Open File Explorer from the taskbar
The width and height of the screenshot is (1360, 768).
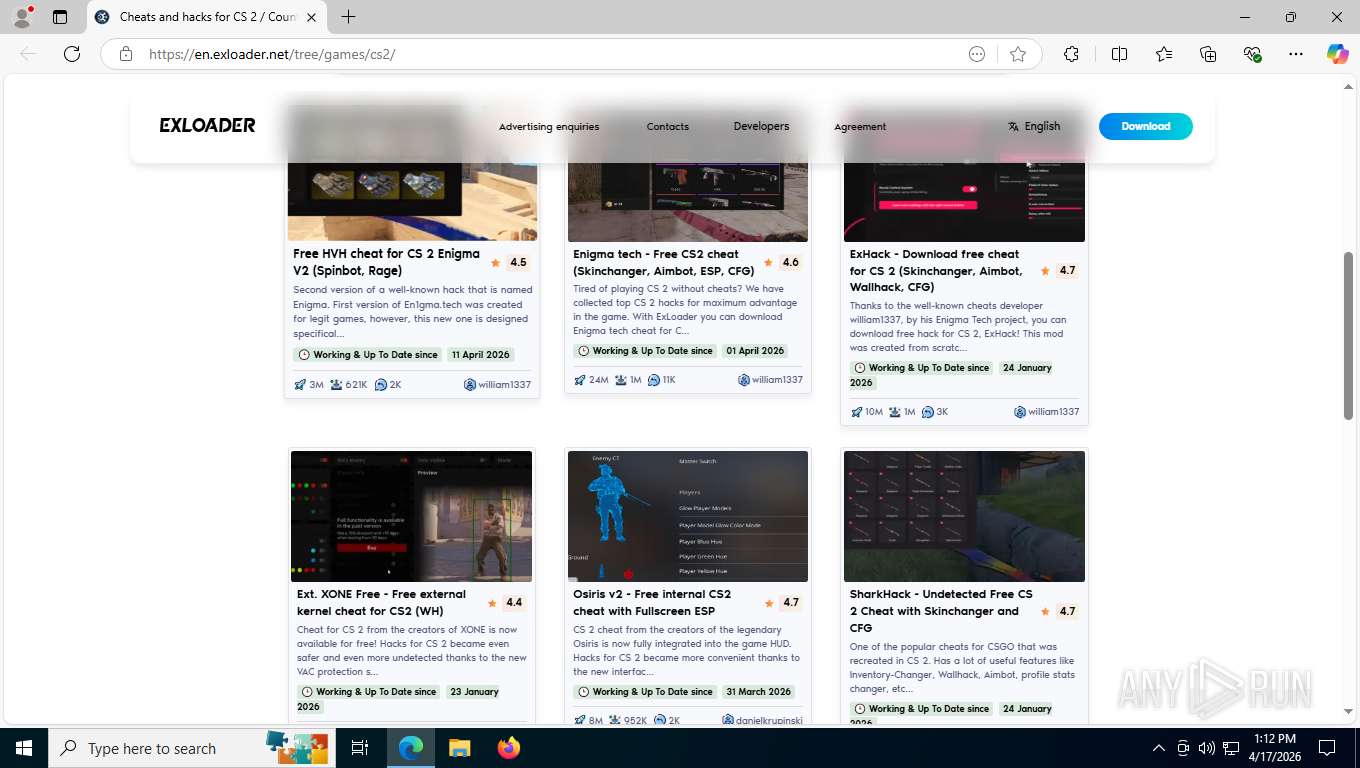[x=459, y=748]
